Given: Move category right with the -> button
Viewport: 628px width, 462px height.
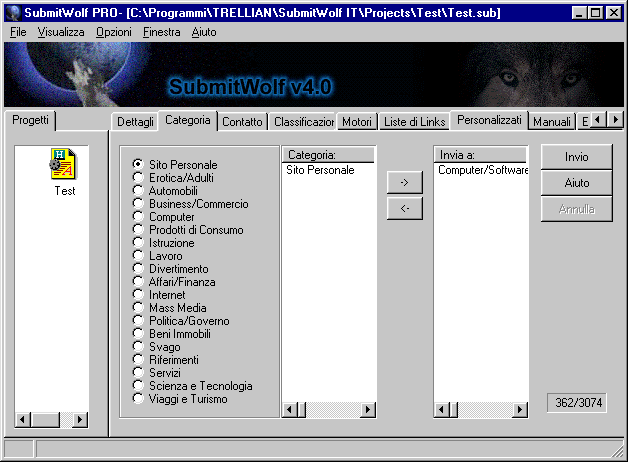Looking at the screenshot, I should (x=405, y=182).
